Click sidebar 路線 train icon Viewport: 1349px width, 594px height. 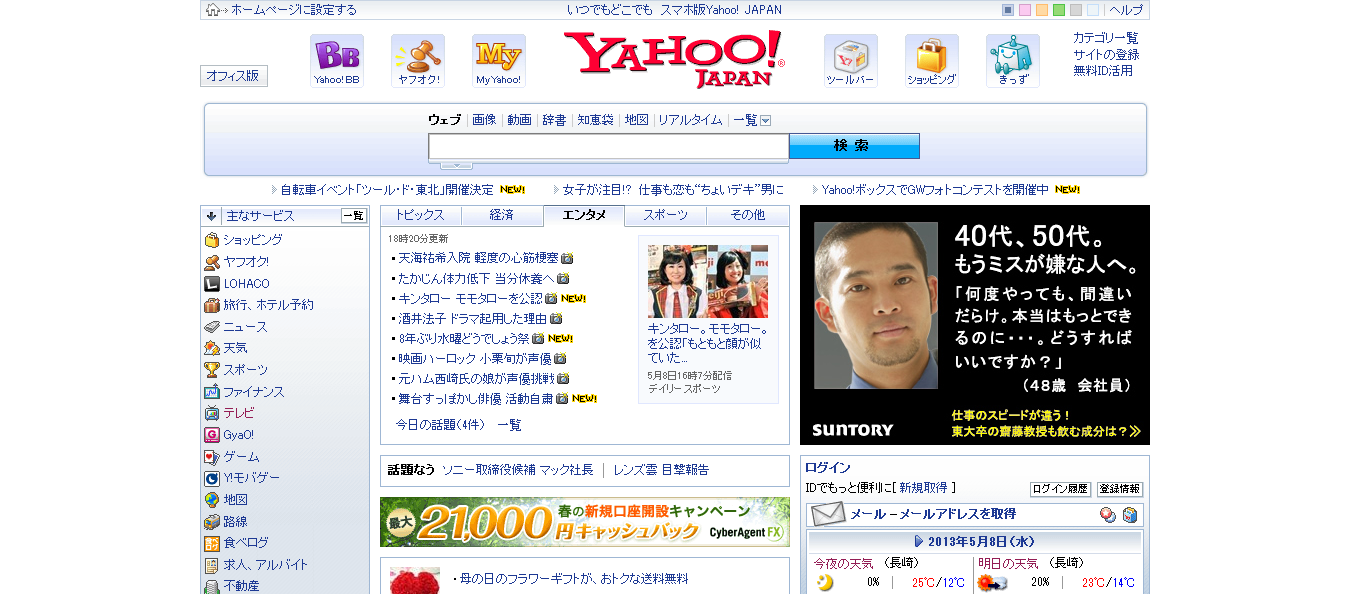(212, 522)
